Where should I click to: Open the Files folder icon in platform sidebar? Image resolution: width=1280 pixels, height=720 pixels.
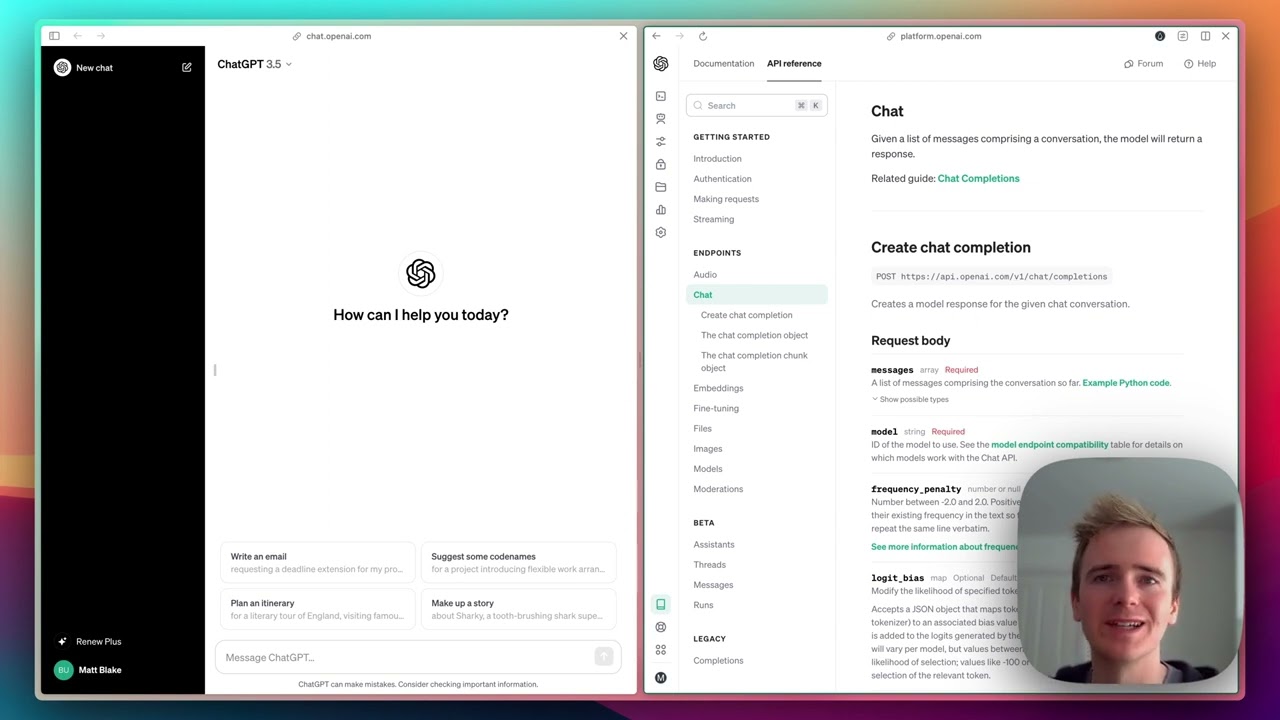[x=660, y=187]
